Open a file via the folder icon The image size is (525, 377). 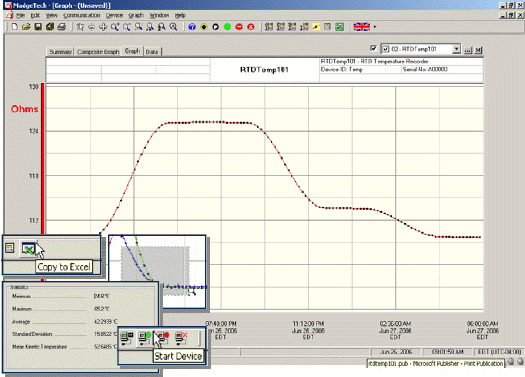click(26, 27)
